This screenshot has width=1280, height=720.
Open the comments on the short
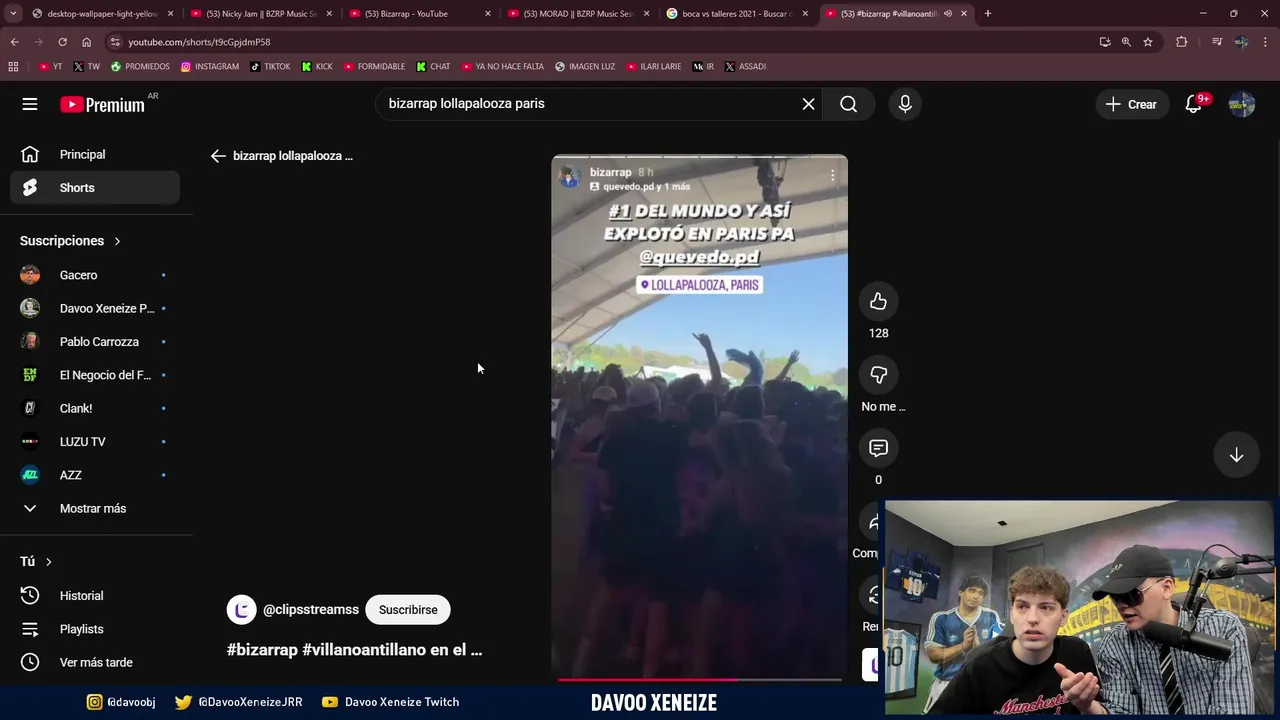coord(878,448)
